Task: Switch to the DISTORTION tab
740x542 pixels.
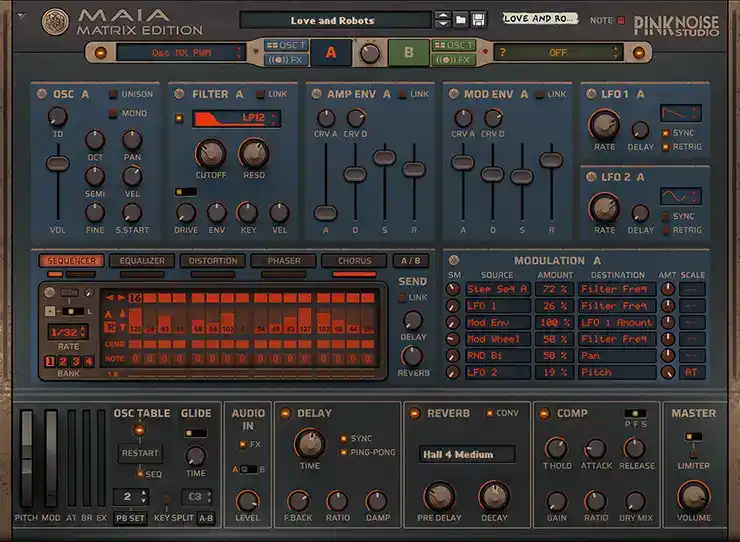Action: 213,261
